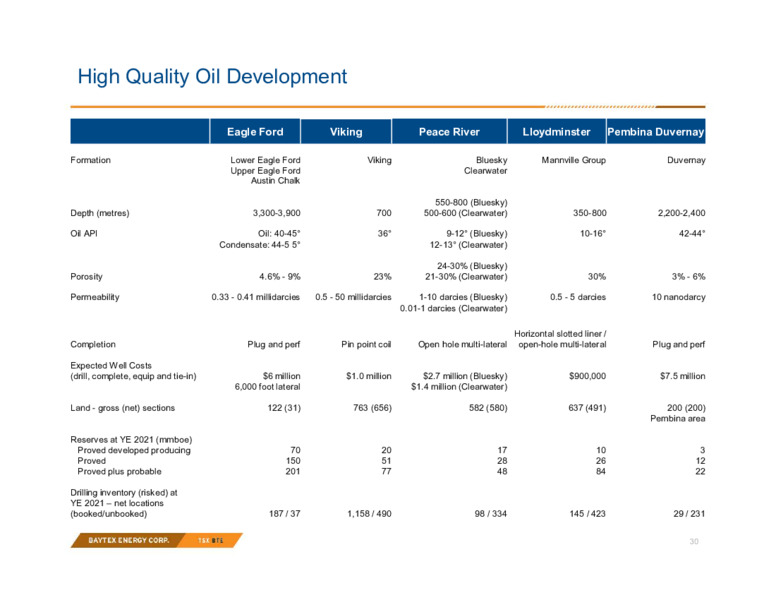Click Viking proved reserves '51'

pos(387,461)
